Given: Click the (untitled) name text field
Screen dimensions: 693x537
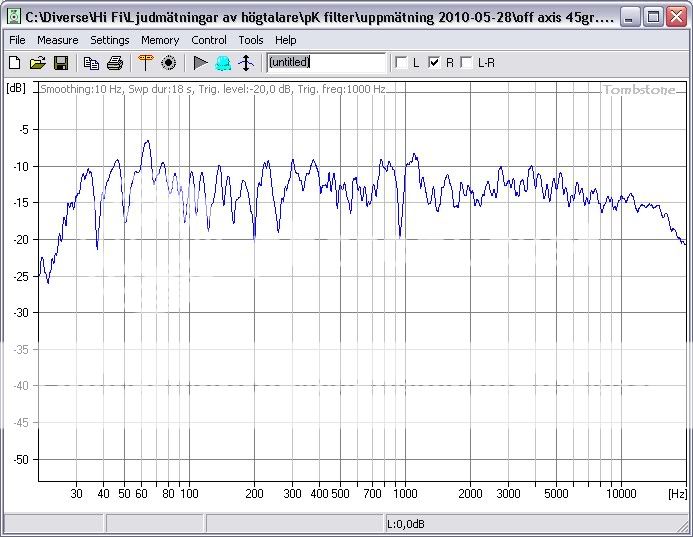Looking at the screenshot, I should pyautogui.click(x=326, y=63).
